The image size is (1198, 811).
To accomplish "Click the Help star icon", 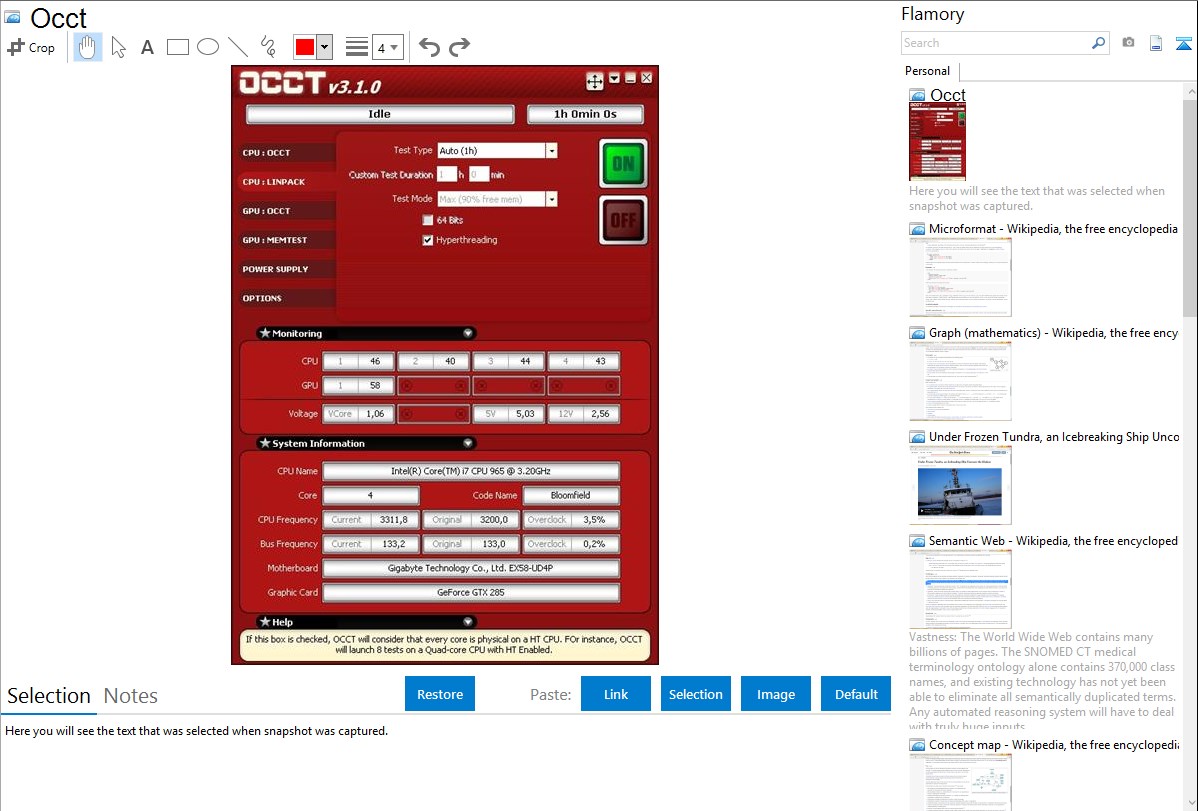I will [x=265, y=621].
